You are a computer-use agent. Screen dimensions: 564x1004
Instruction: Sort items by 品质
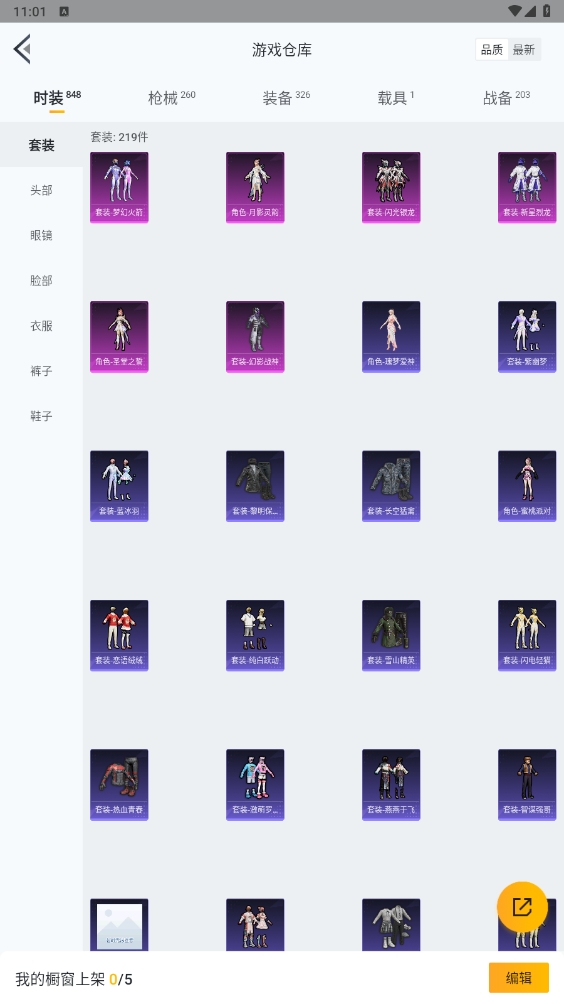tap(492, 49)
